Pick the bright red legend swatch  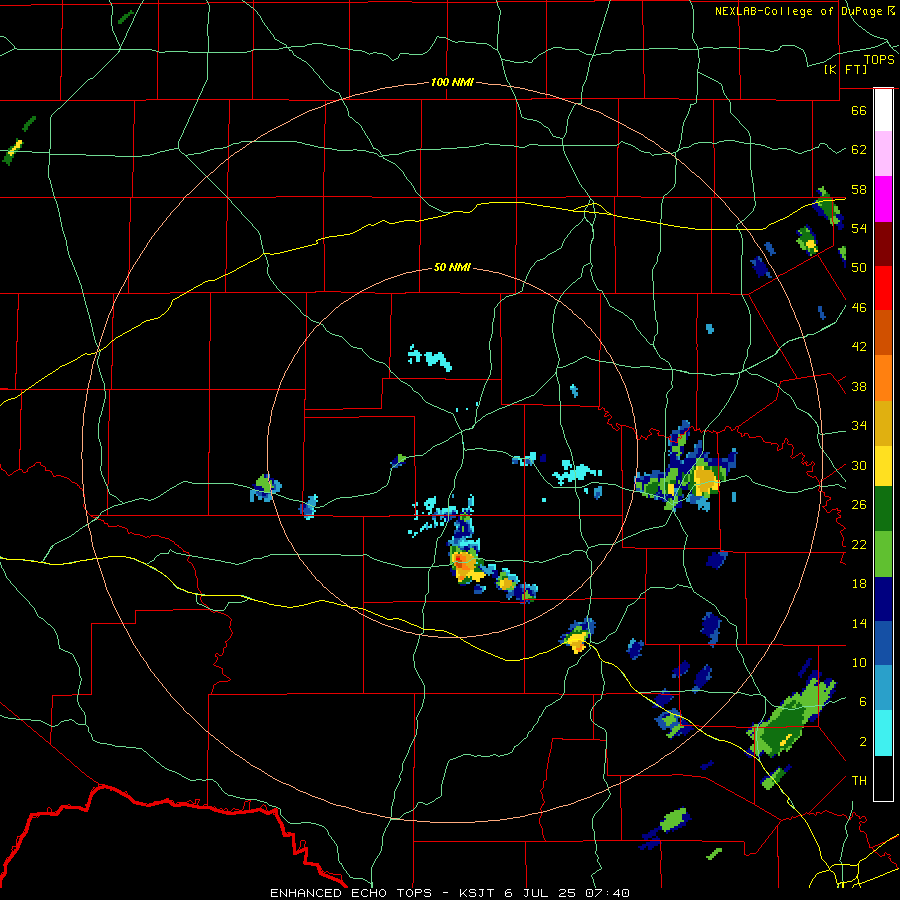[x=883, y=288]
